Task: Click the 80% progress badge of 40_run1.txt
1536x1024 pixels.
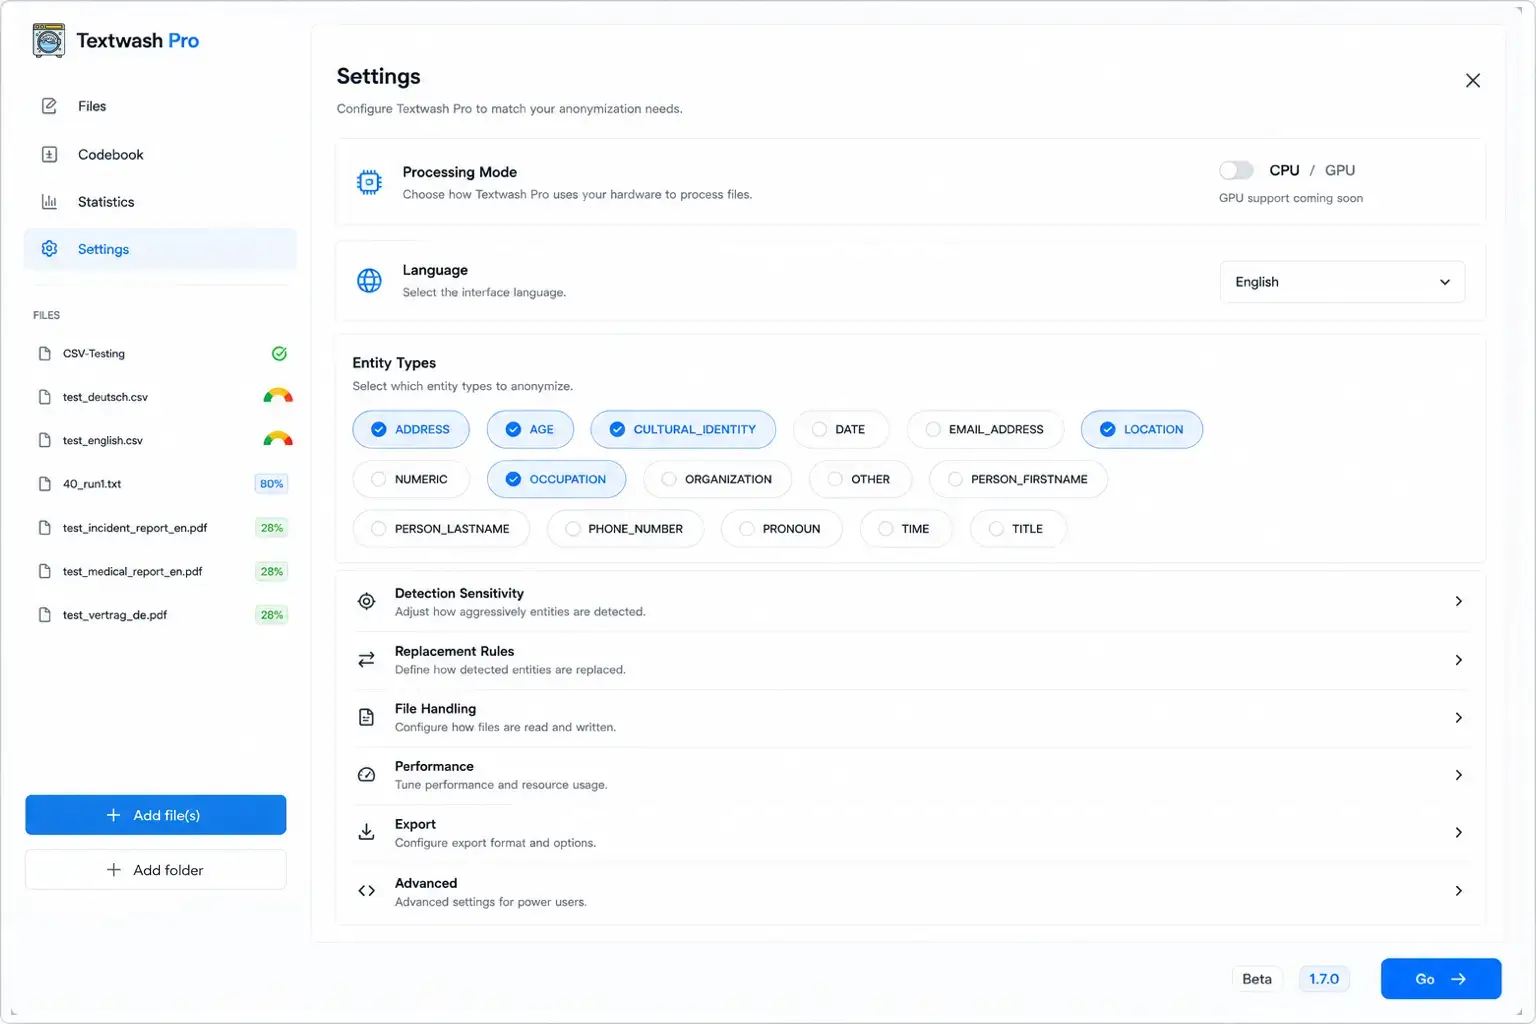Action: (x=271, y=484)
